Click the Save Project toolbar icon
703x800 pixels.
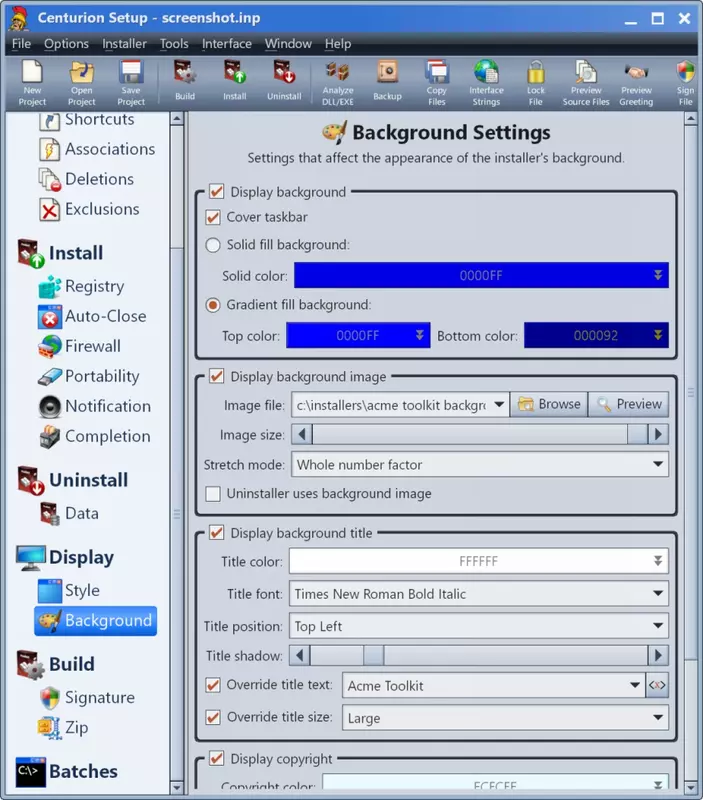(131, 83)
